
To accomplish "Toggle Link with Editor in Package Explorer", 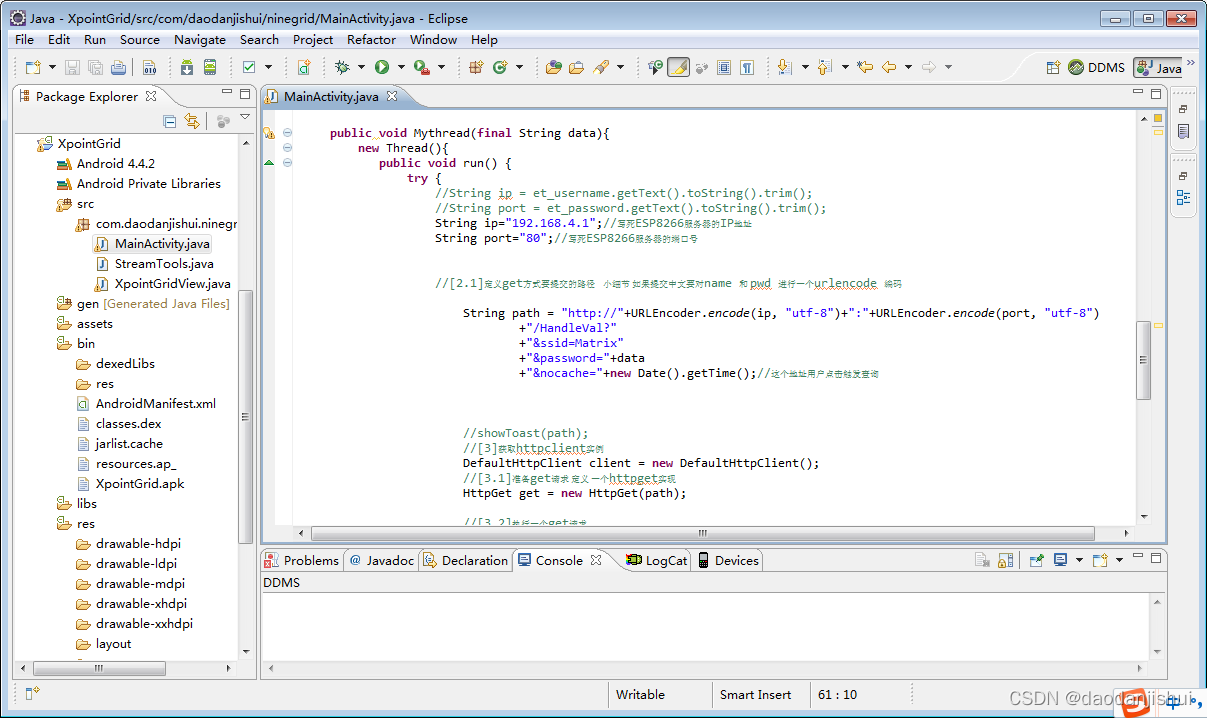I will tap(191, 121).
